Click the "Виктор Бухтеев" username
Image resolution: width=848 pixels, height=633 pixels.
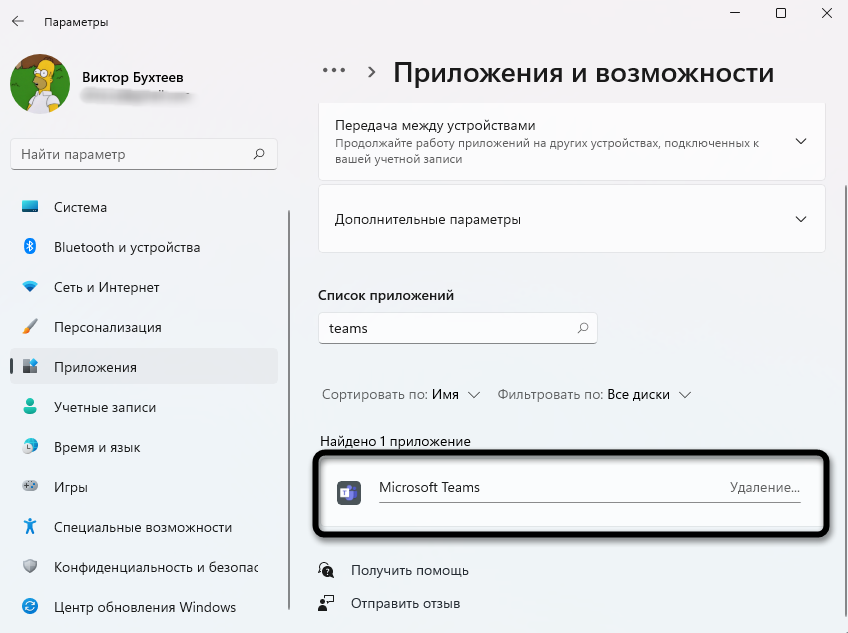click(132, 77)
